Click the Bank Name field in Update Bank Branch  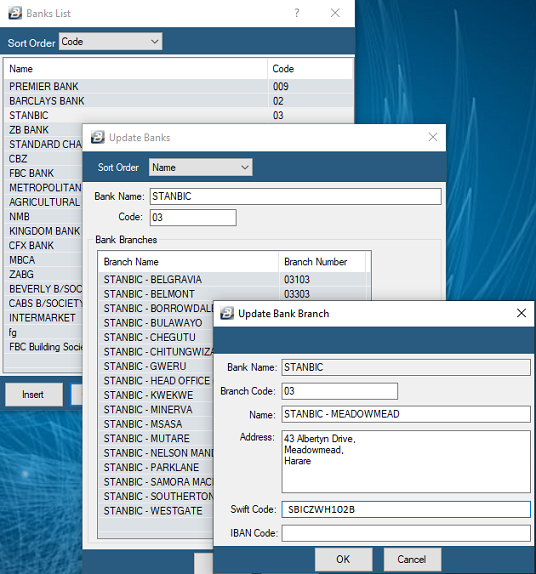point(406,367)
